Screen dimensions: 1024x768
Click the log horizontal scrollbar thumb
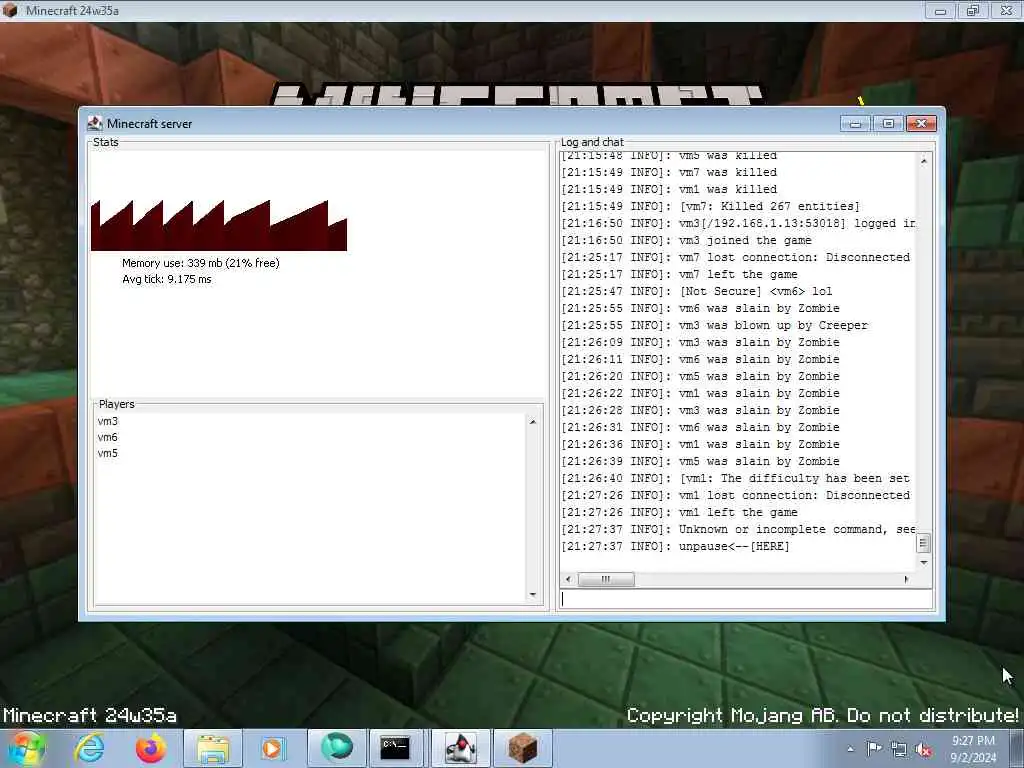pyautogui.click(x=605, y=579)
